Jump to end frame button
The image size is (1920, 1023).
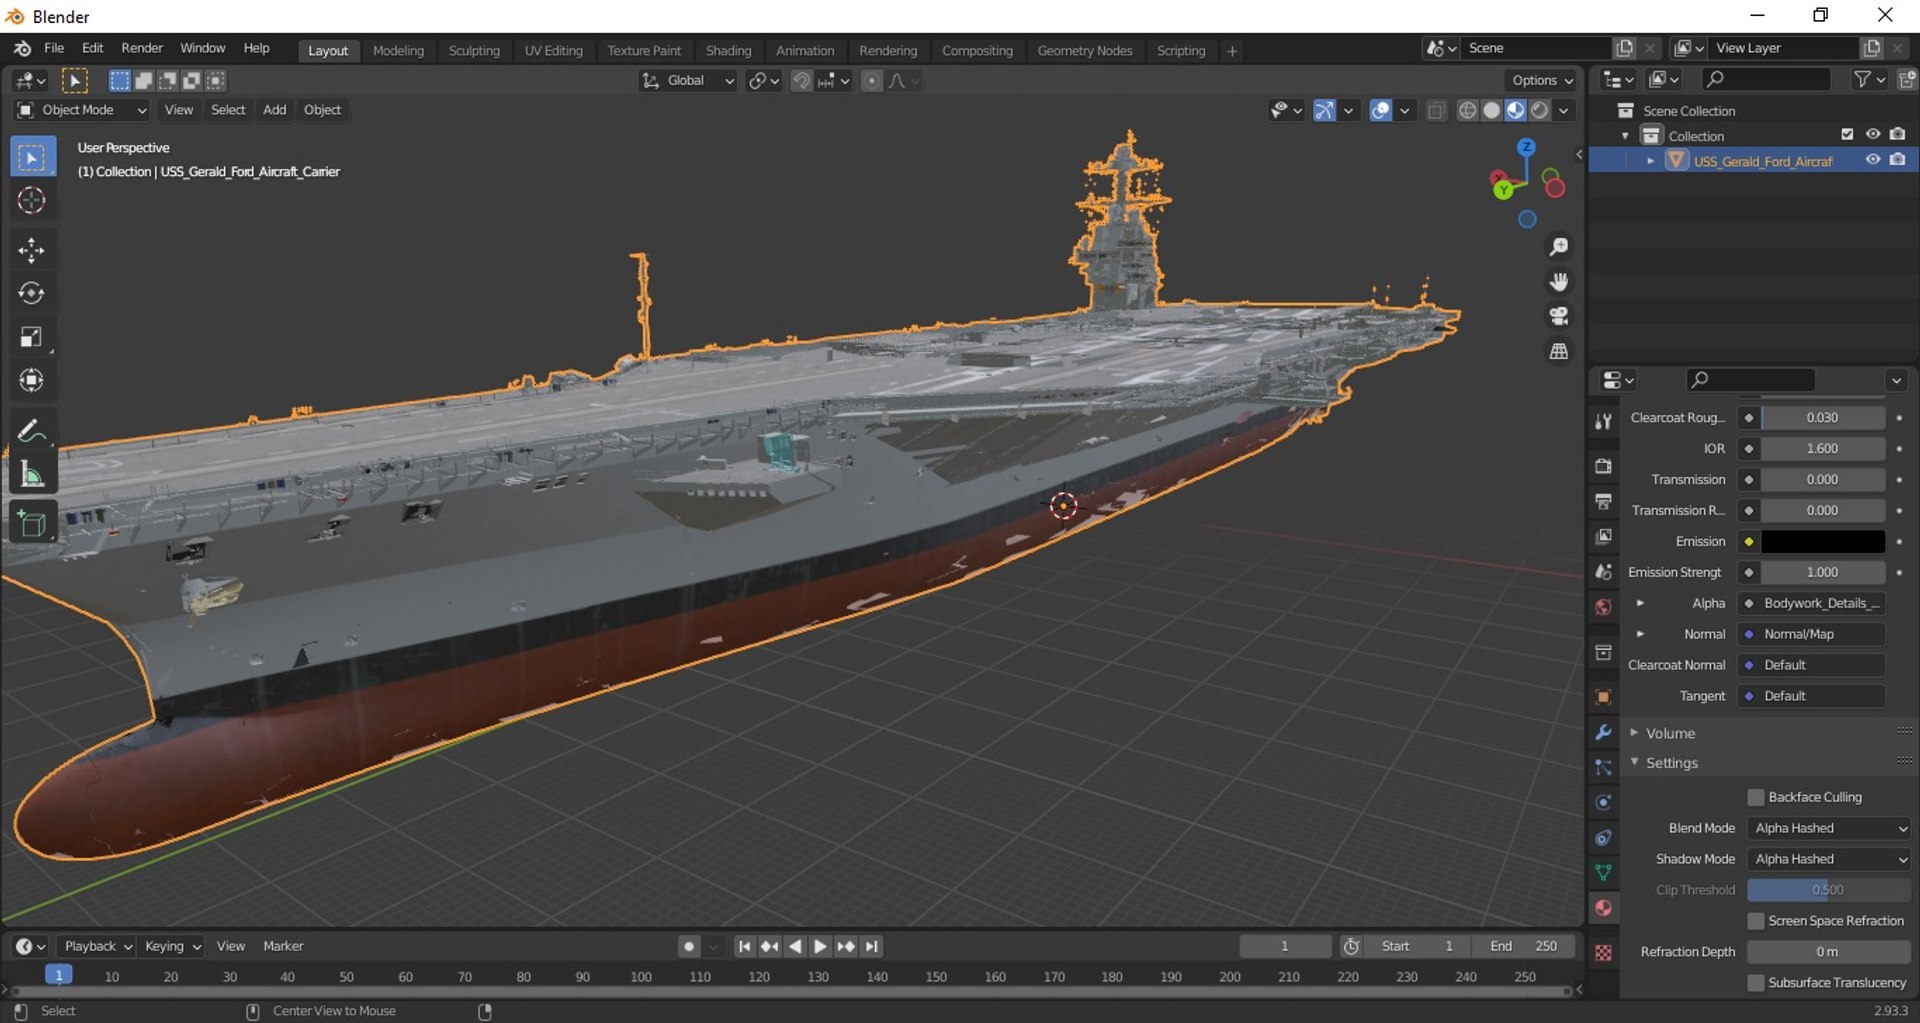[872, 946]
